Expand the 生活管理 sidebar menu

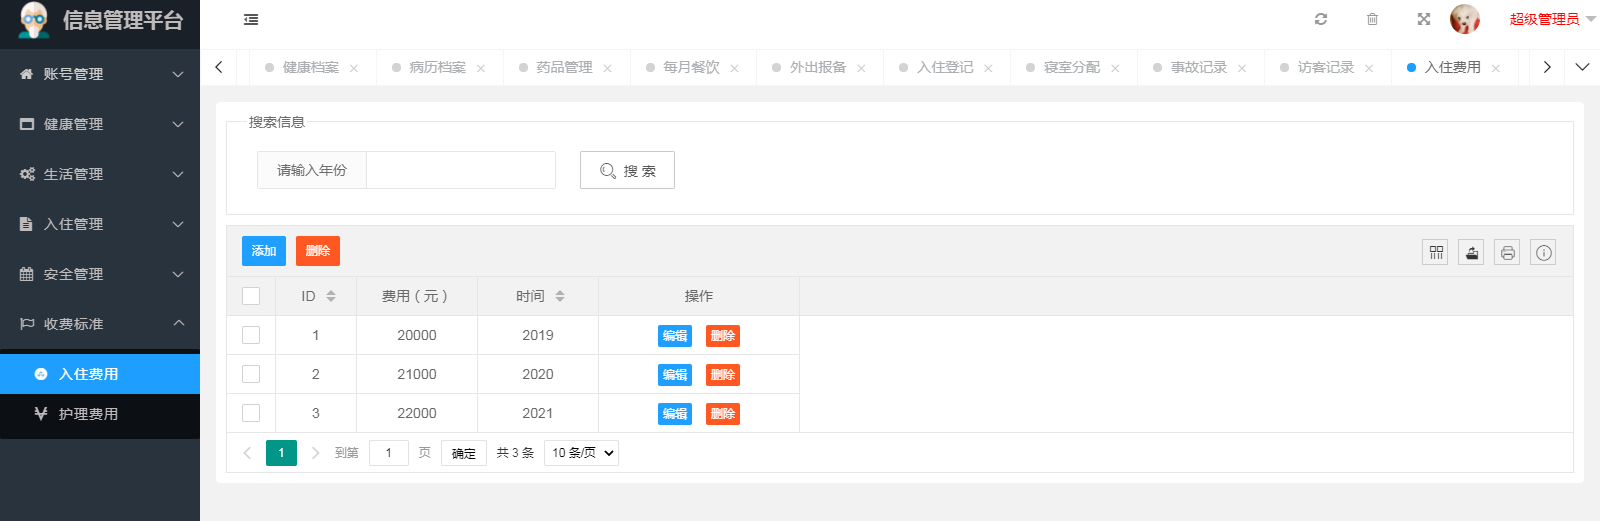[100, 174]
